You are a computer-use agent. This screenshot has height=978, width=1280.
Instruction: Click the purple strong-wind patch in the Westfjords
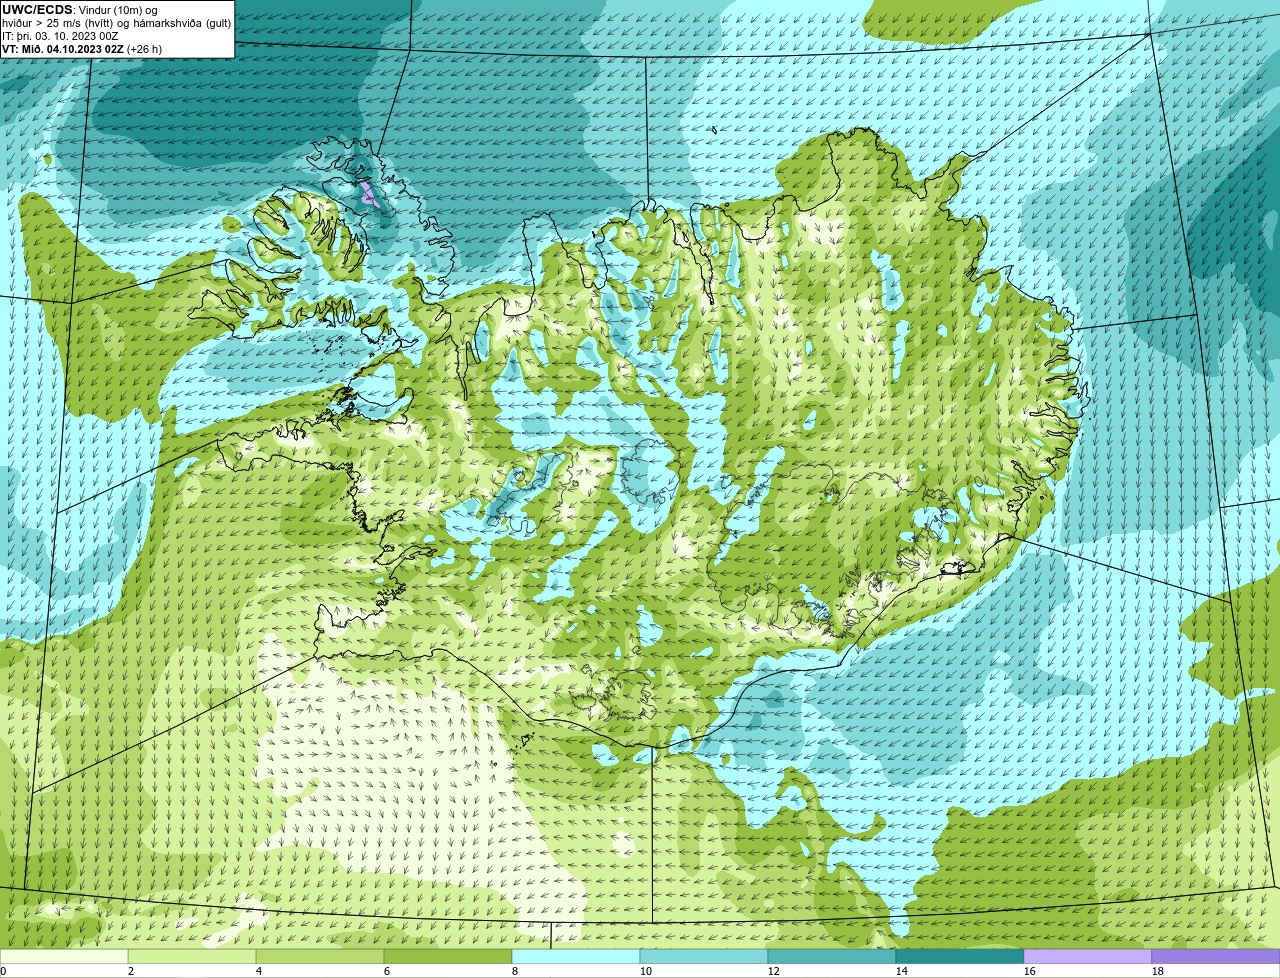368,193
